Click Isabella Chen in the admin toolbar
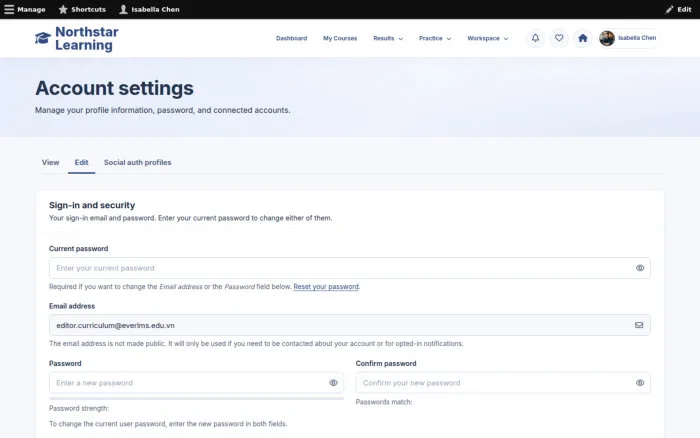This screenshot has height=438, width=700. pyautogui.click(x=155, y=9)
